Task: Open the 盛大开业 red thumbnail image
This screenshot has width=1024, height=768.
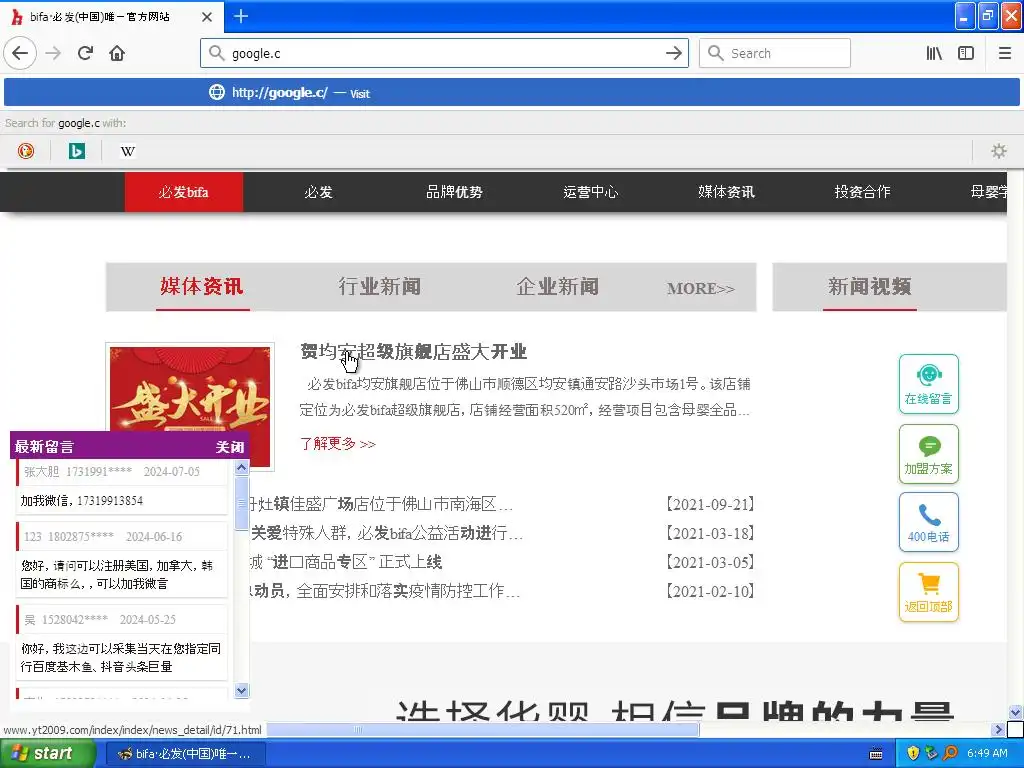Action: (190, 389)
